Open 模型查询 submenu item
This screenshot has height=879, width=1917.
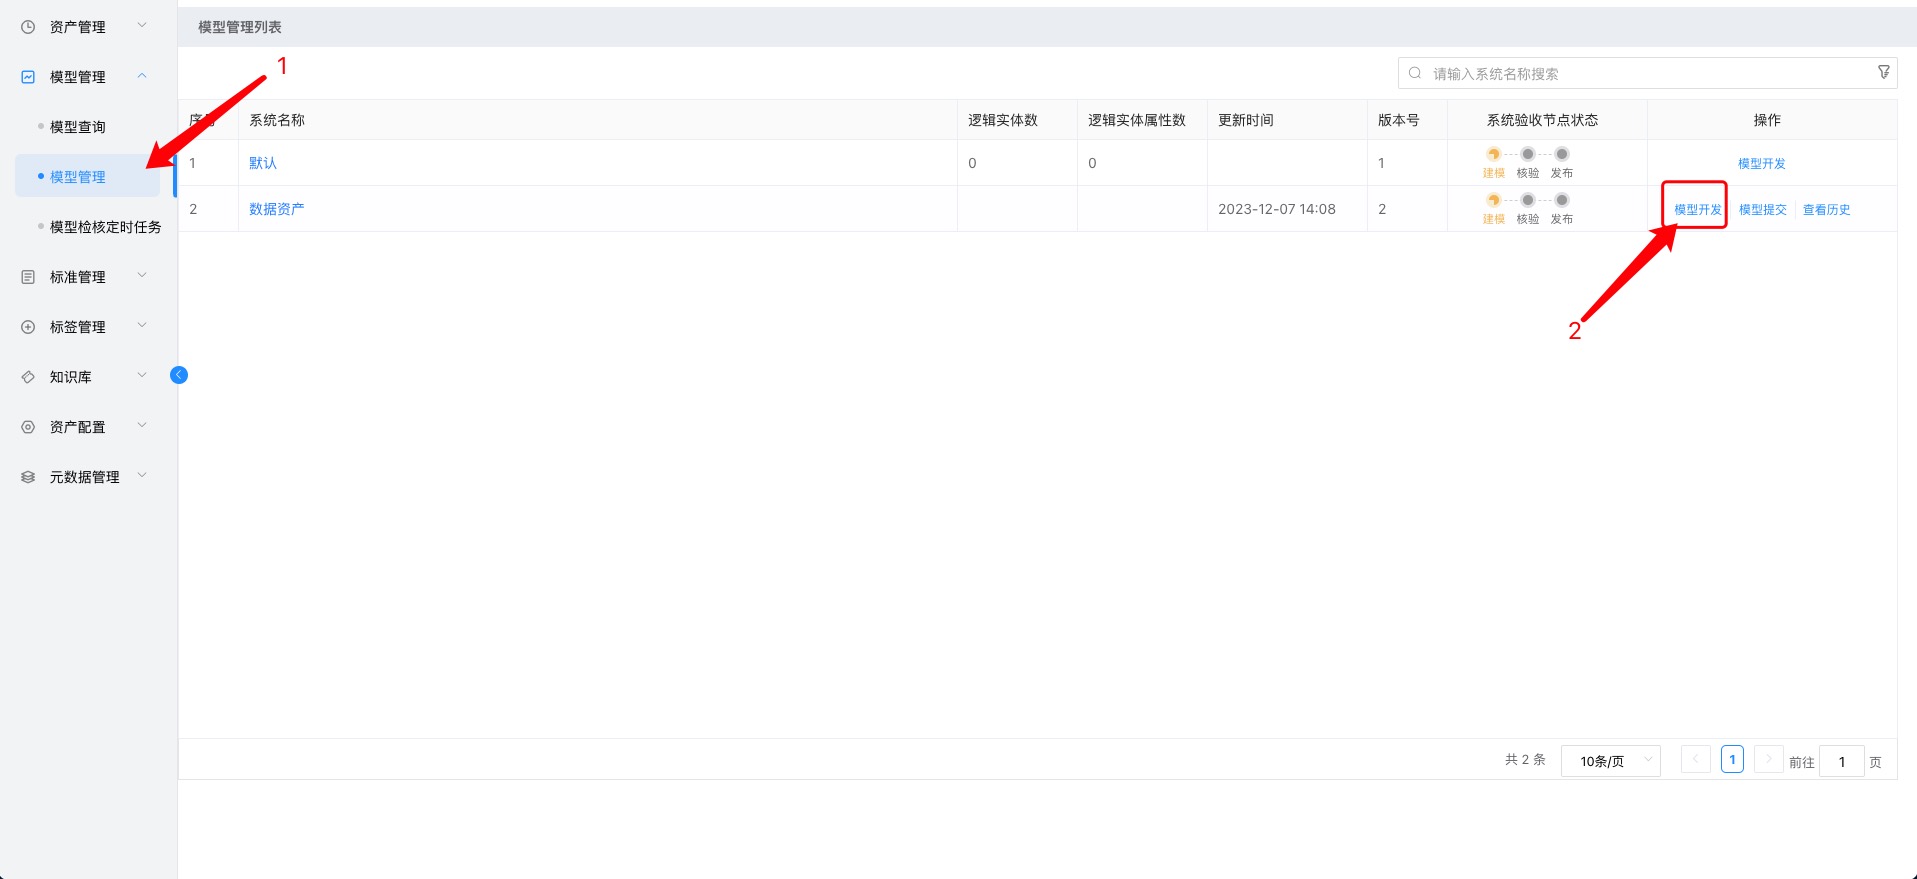78,127
